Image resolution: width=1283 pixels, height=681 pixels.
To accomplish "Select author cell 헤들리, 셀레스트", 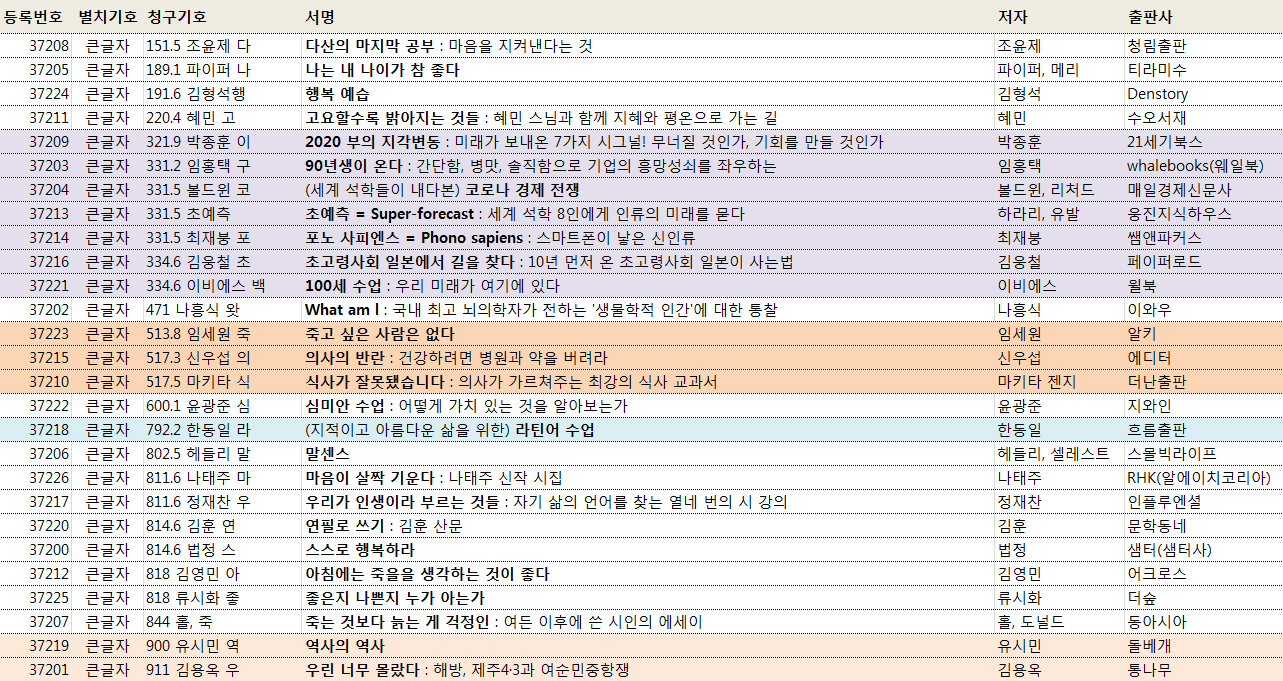I will (x=1053, y=454).
